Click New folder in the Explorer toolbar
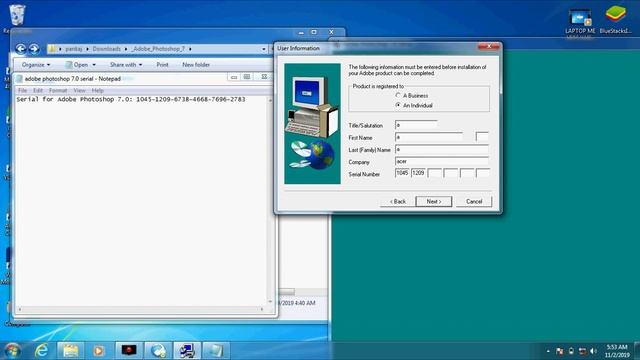Image resolution: width=640 pixels, height=360 pixels. click(196, 65)
